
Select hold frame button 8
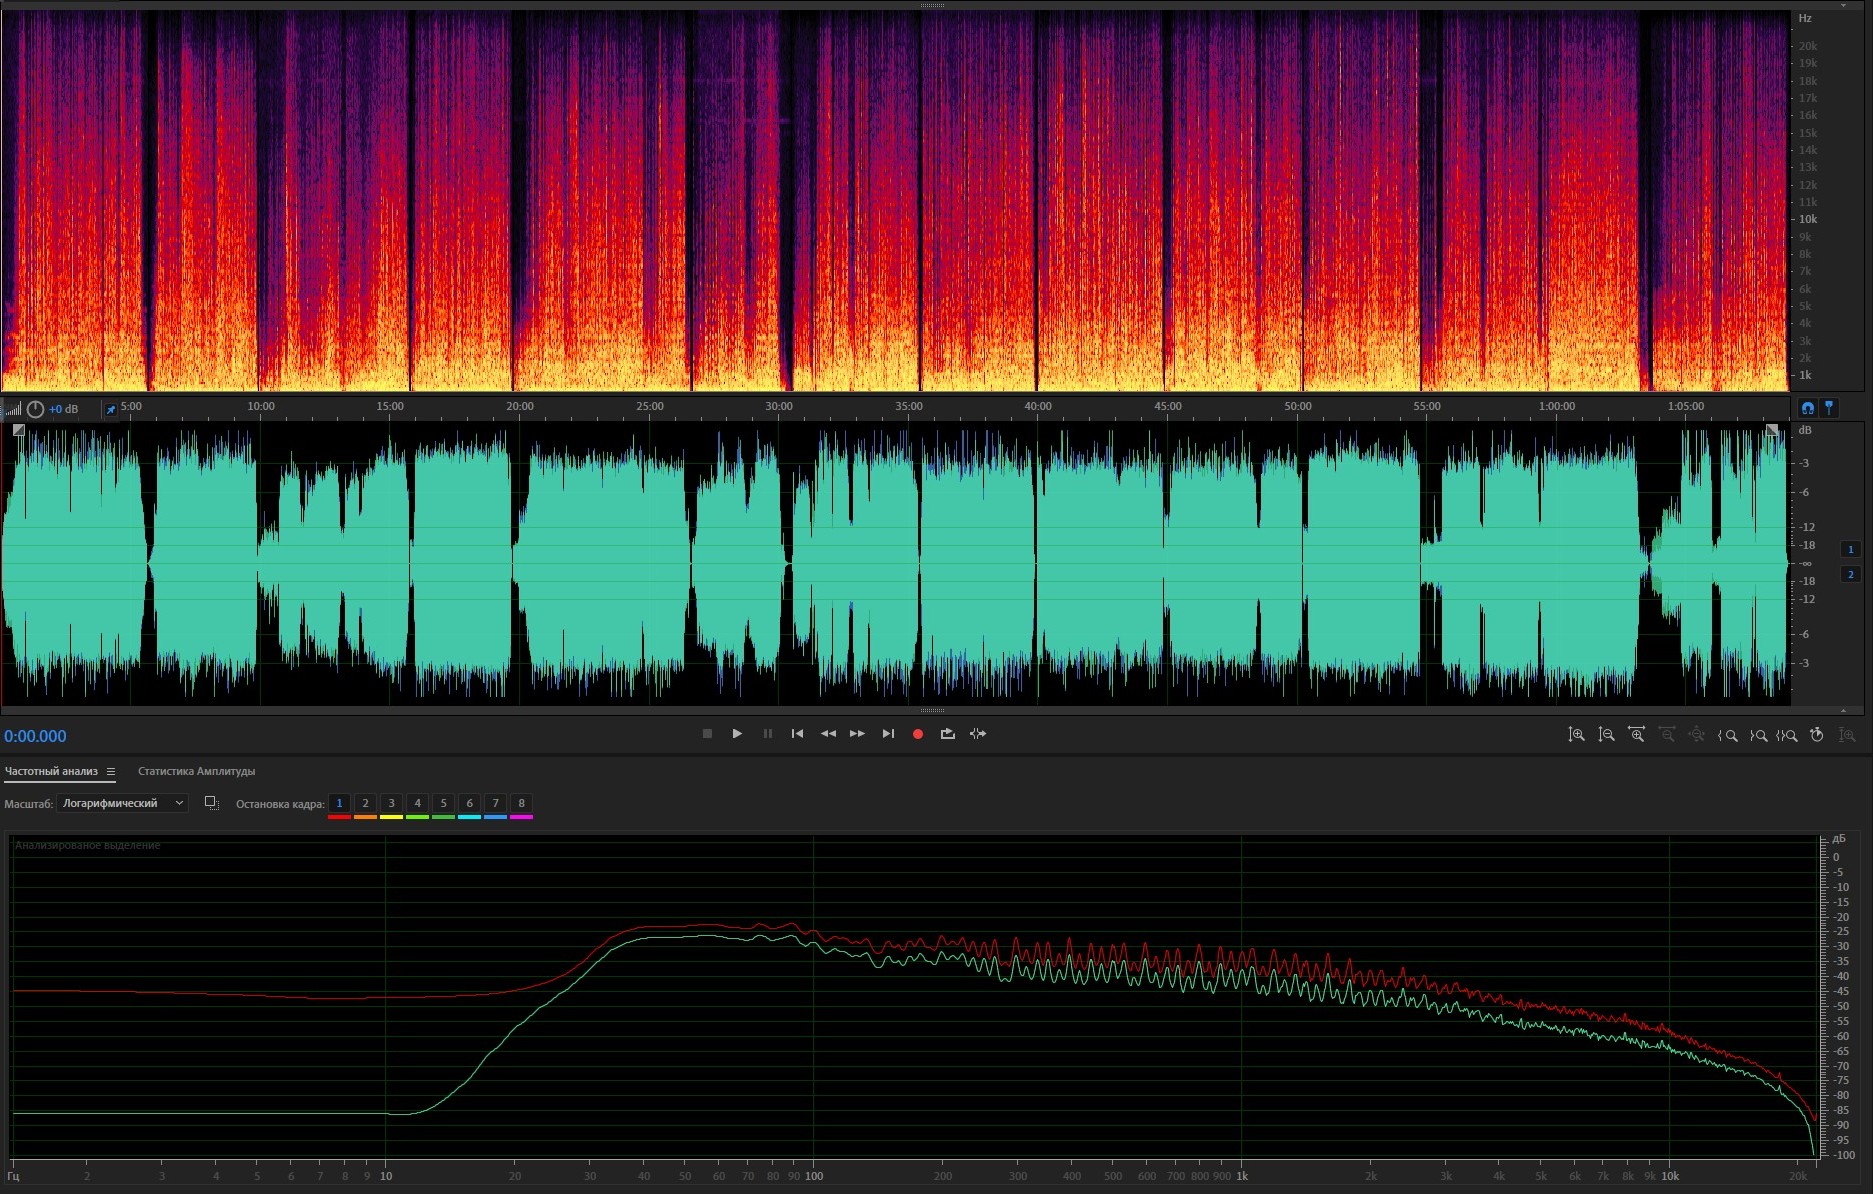pyautogui.click(x=521, y=803)
